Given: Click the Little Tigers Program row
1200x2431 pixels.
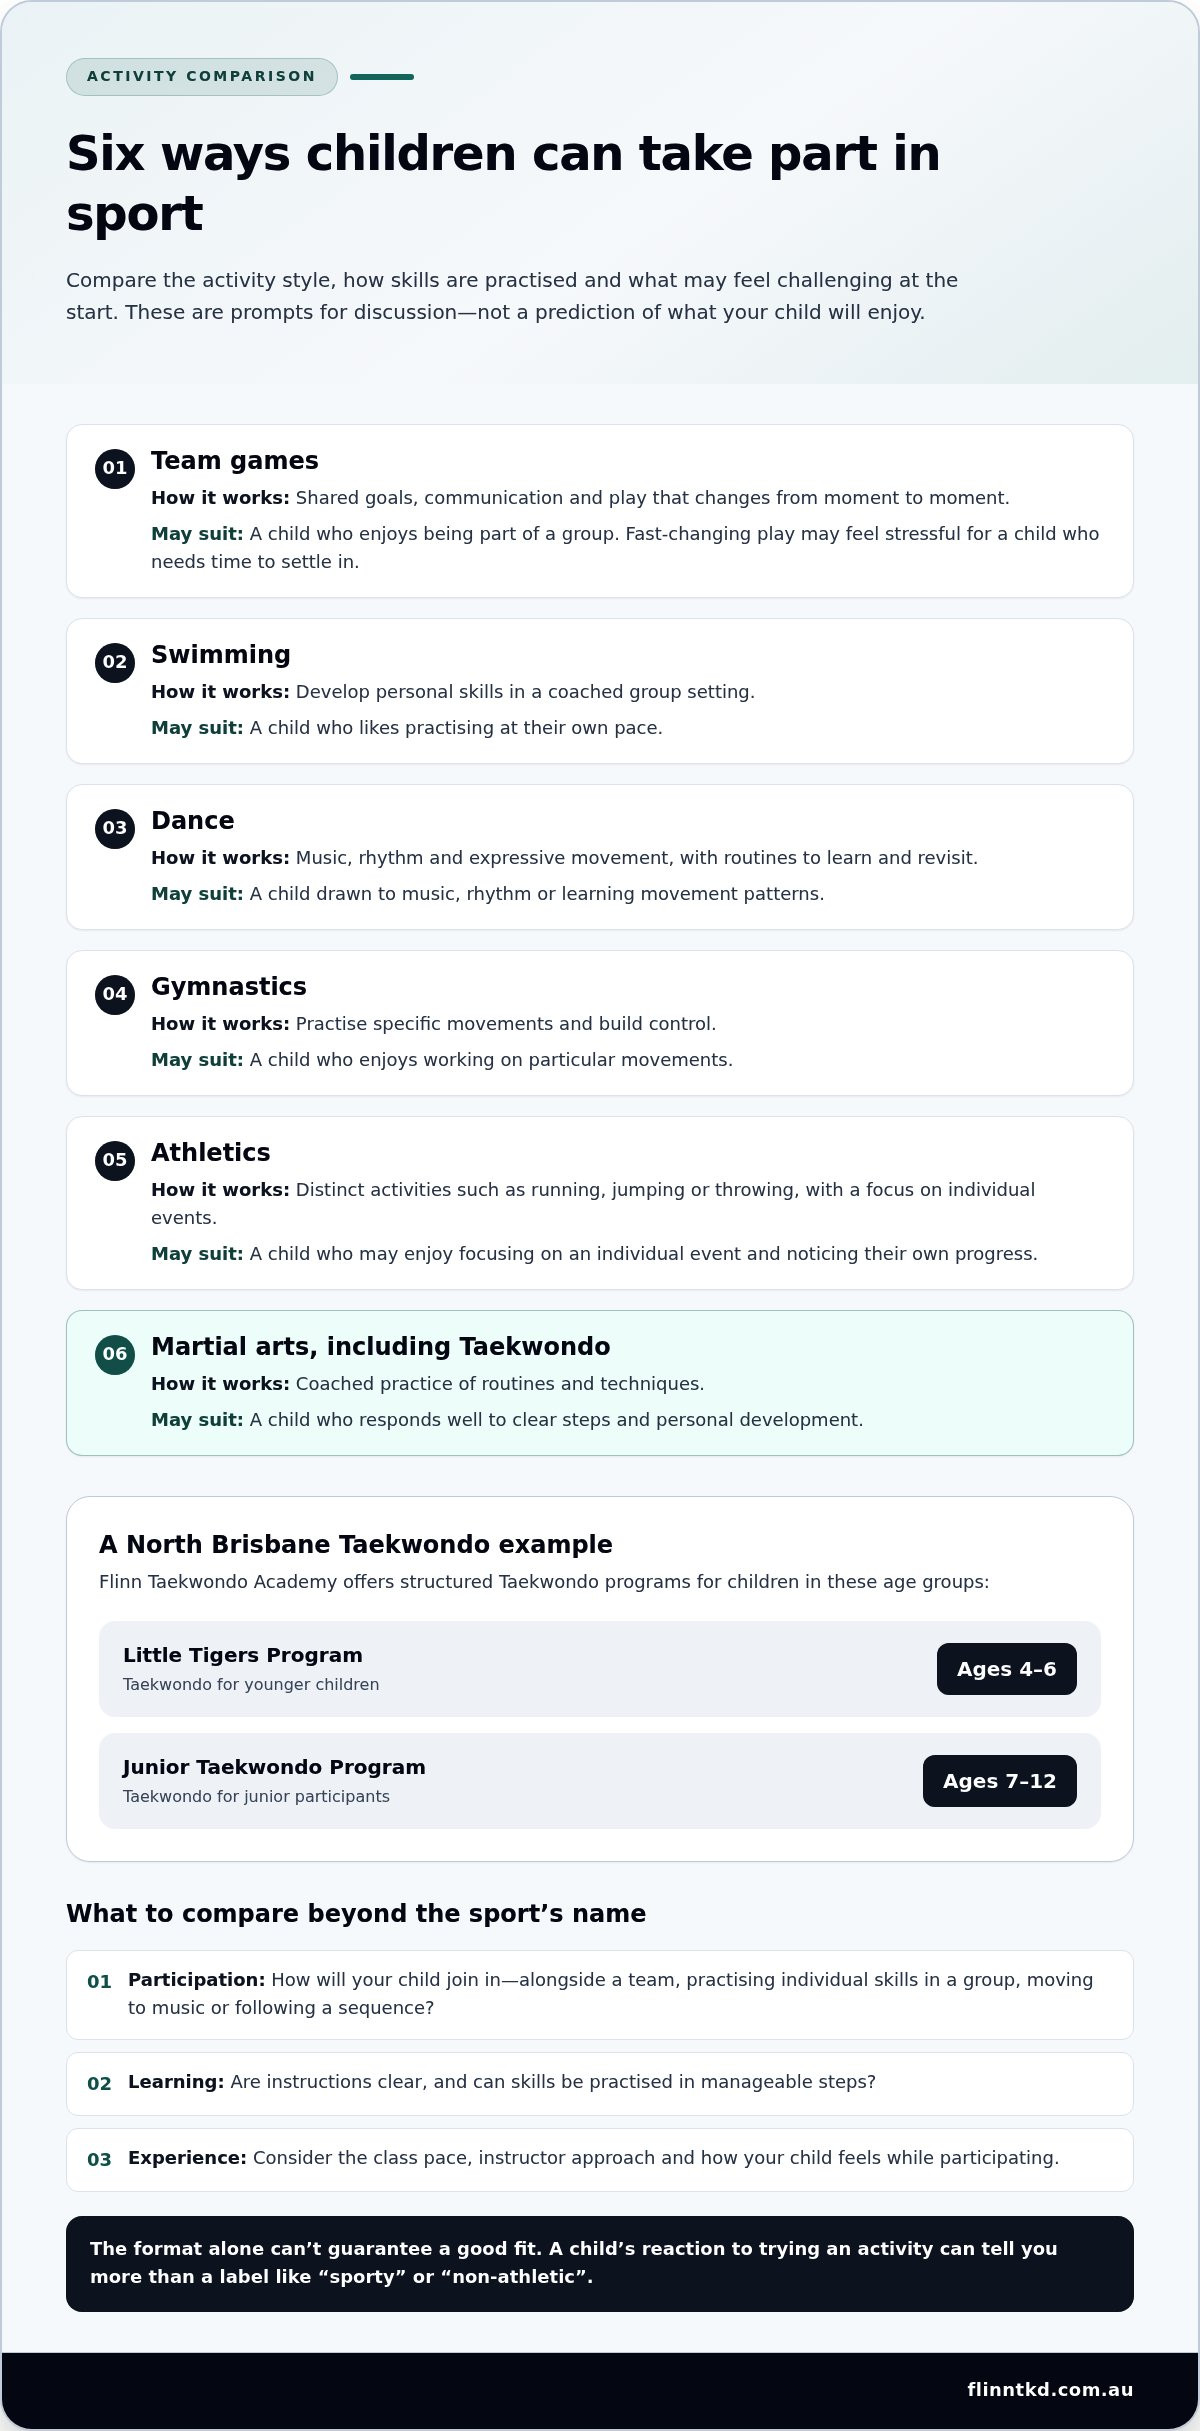Looking at the screenshot, I should click(x=600, y=1669).
